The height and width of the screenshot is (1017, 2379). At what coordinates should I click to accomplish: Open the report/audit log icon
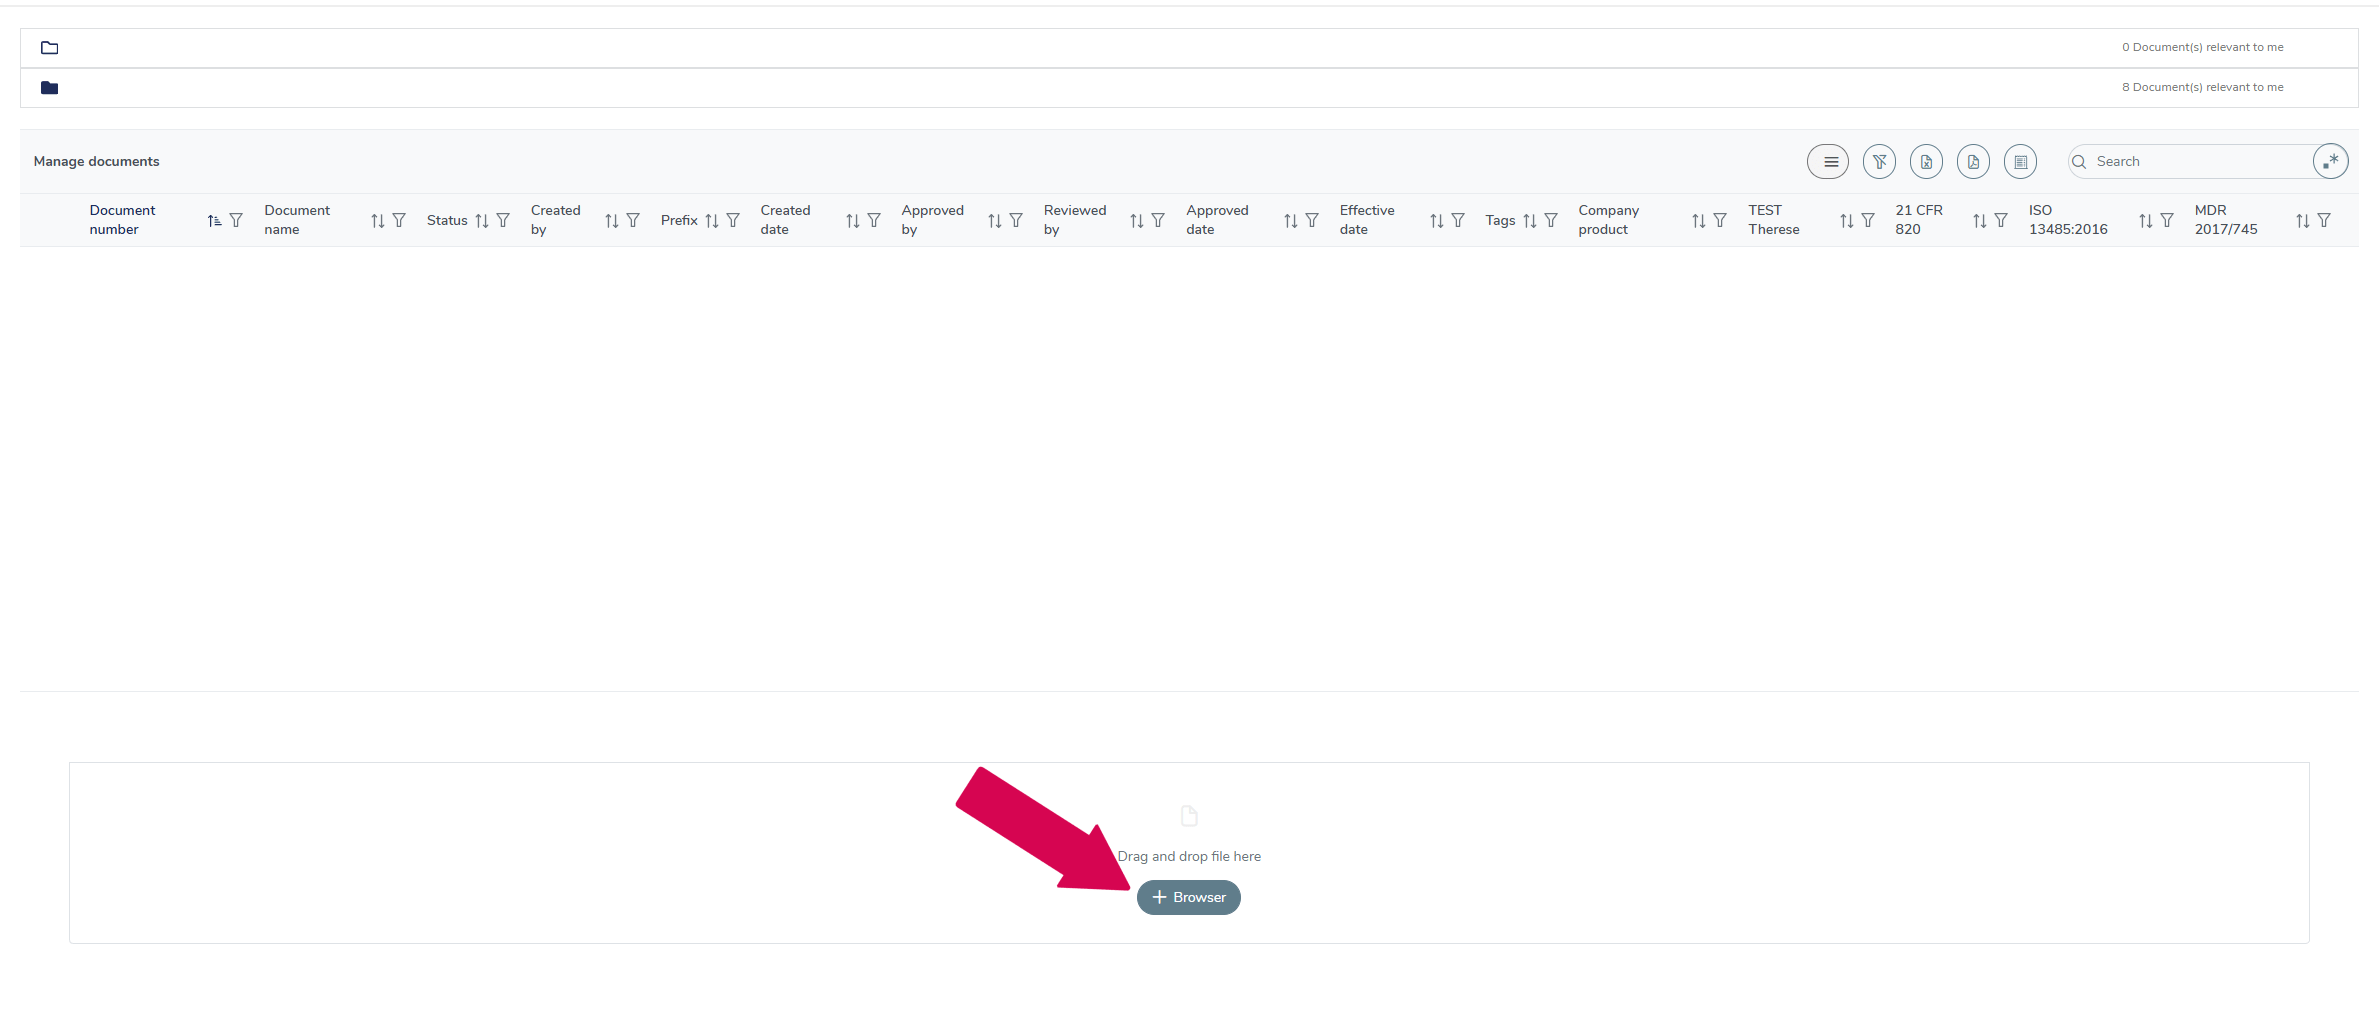tap(2021, 161)
